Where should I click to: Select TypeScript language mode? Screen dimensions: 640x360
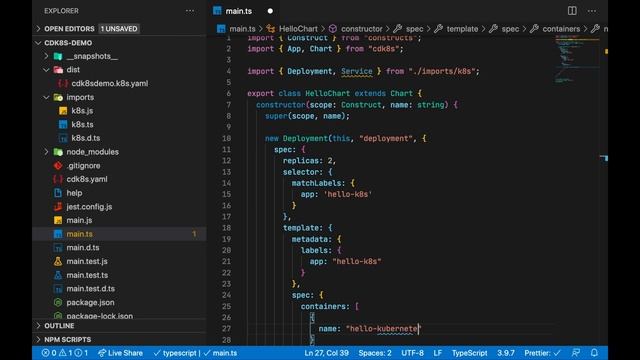[469, 353]
